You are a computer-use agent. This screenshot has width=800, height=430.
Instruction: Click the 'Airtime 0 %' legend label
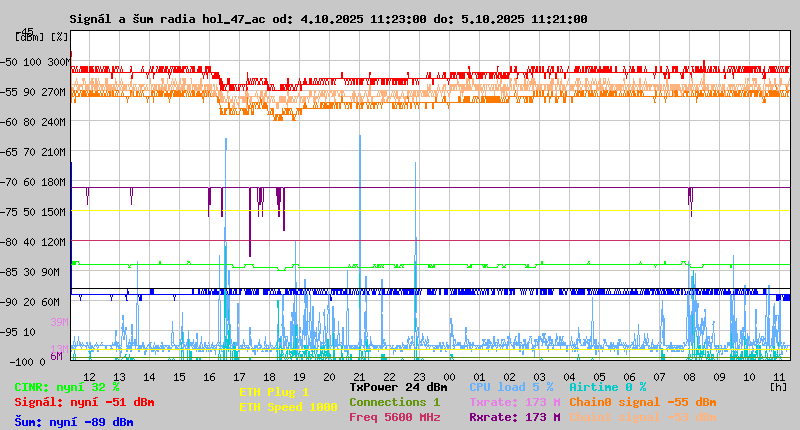point(608,387)
